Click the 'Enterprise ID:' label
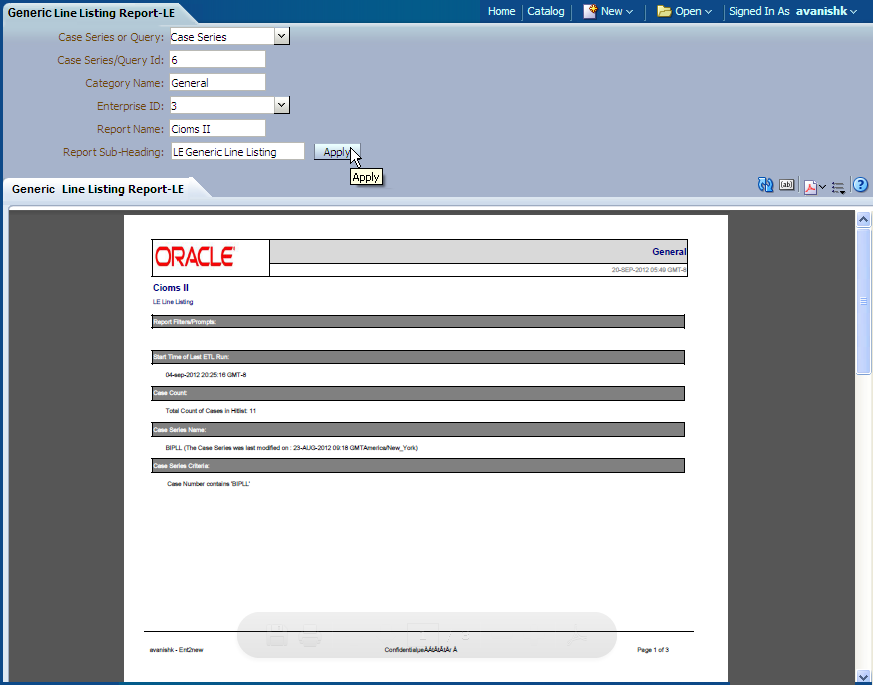Screen dimensions: 873x685 (130, 106)
